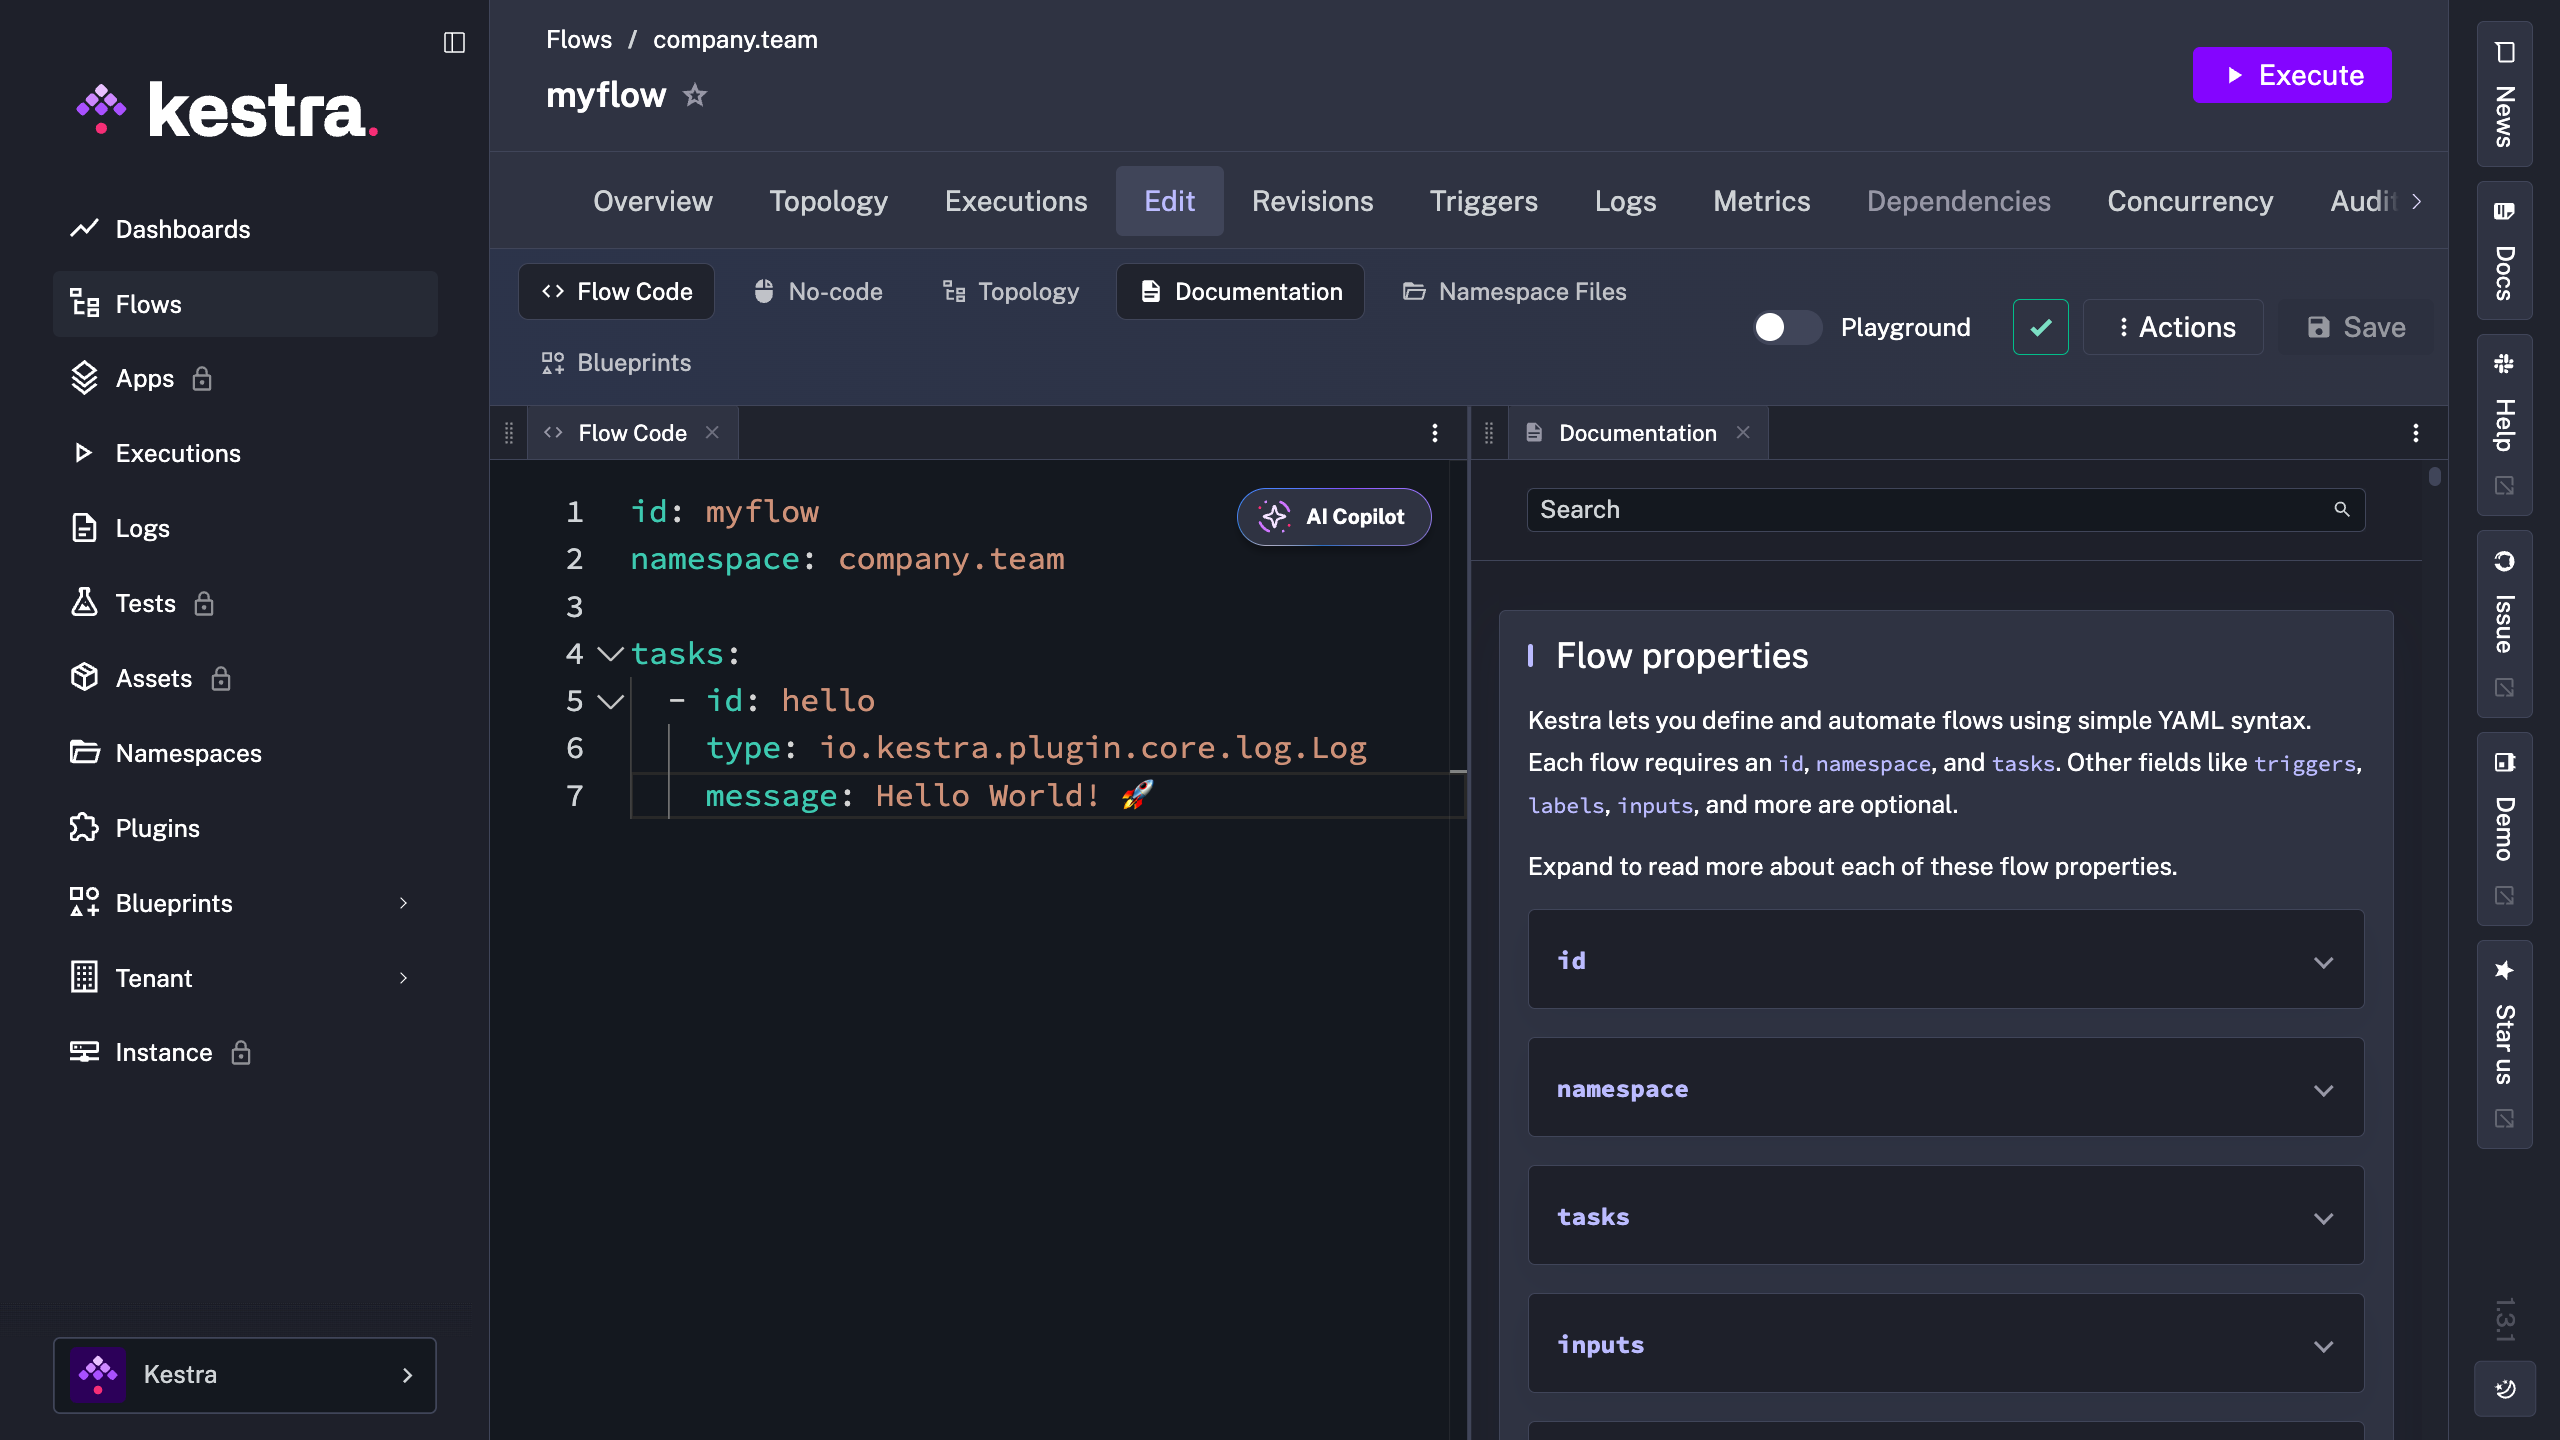Expand the inputs property section
Viewport: 2560px width, 1440px height.
click(2323, 1345)
